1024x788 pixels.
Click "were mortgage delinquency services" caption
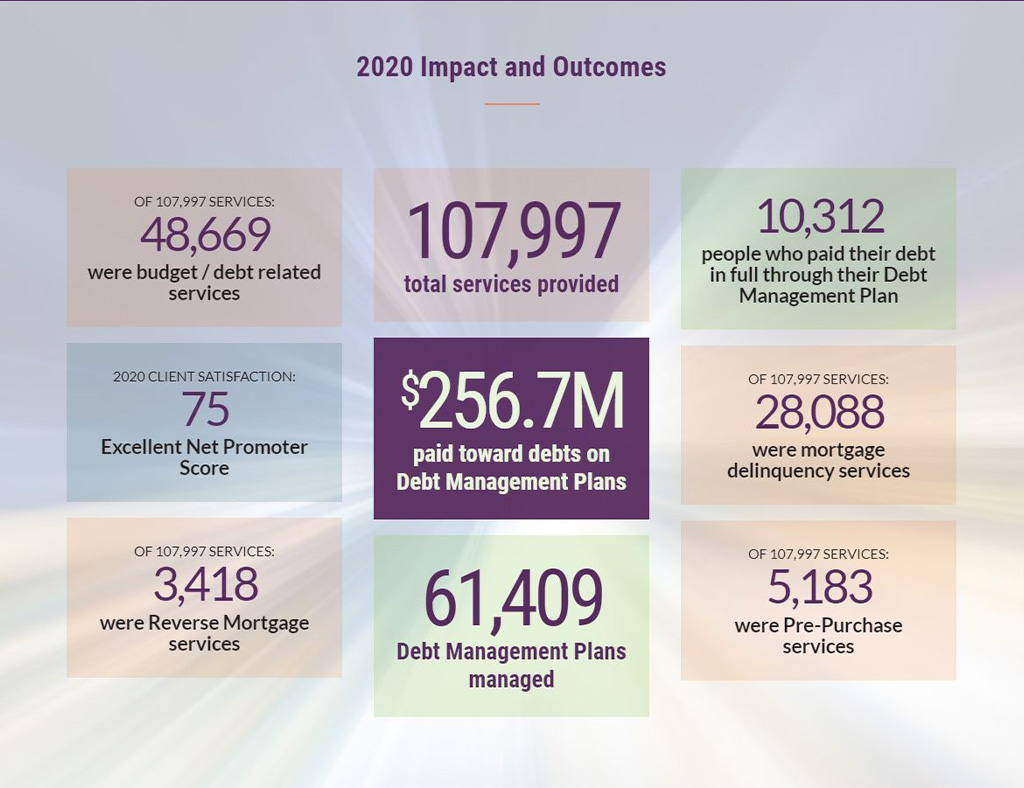tap(818, 460)
